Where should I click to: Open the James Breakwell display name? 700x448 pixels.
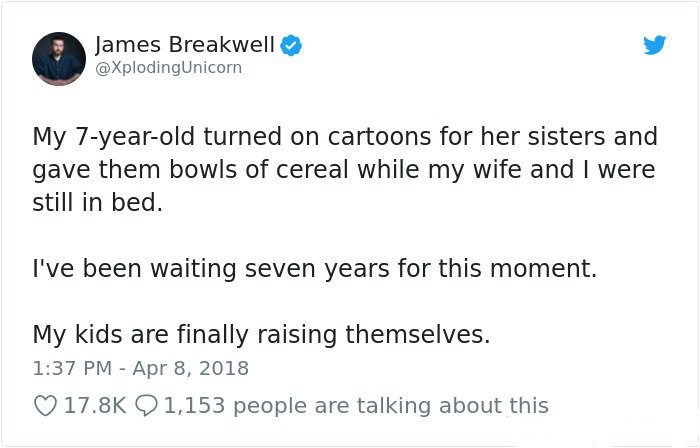pyautogui.click(x=185, y=45)
